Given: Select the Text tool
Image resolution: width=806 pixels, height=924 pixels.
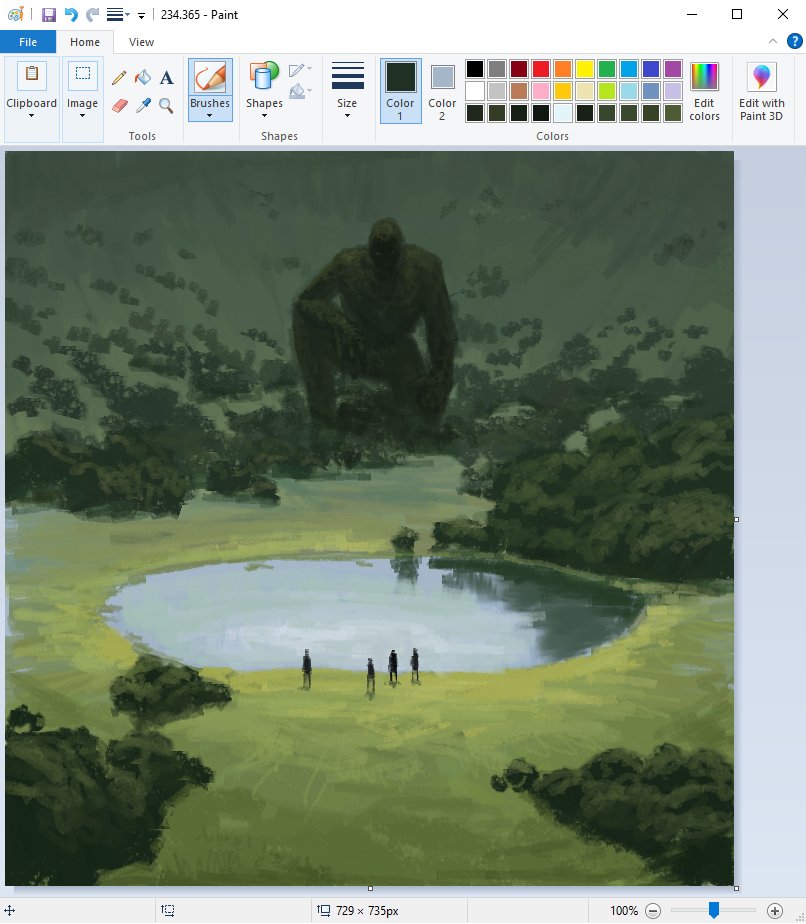Looking at the screenshot, I should (167, 78).
